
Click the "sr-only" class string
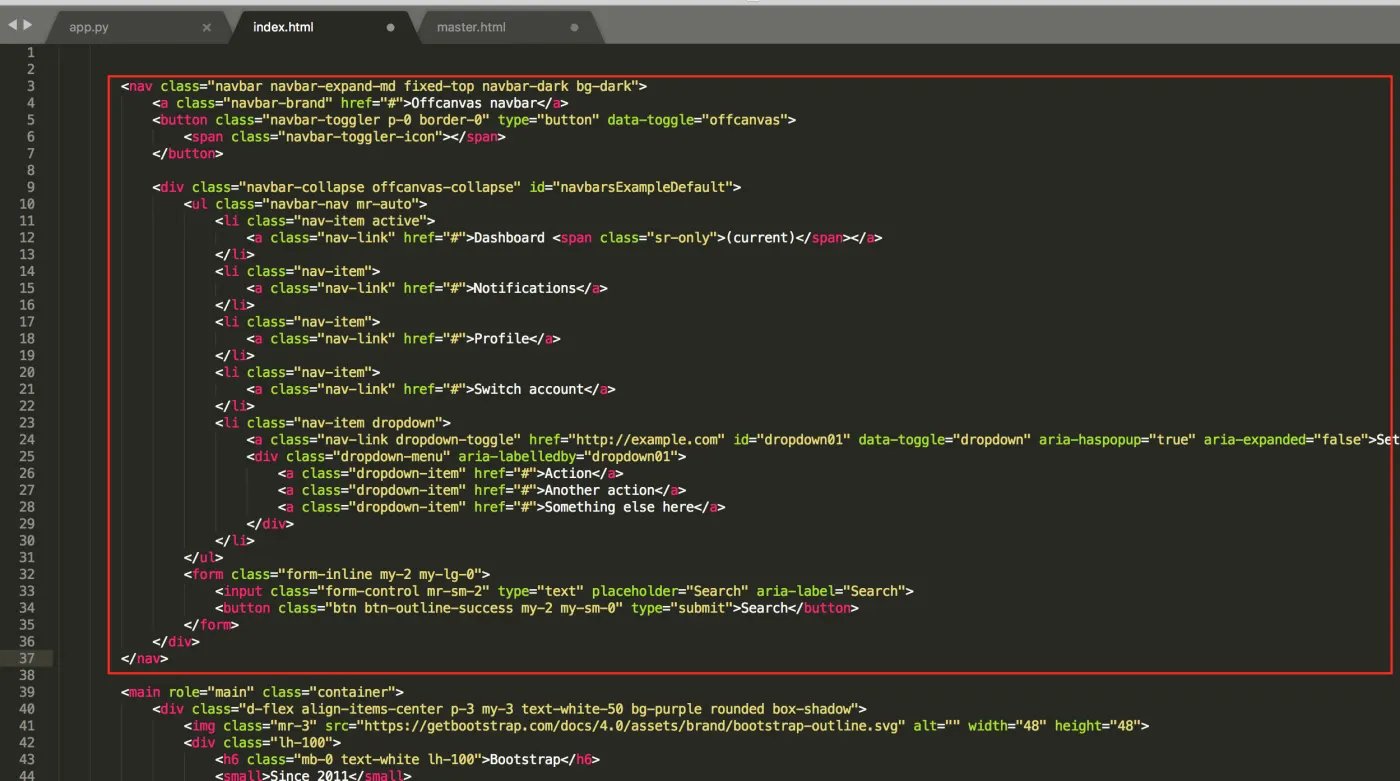pos(682,238)
